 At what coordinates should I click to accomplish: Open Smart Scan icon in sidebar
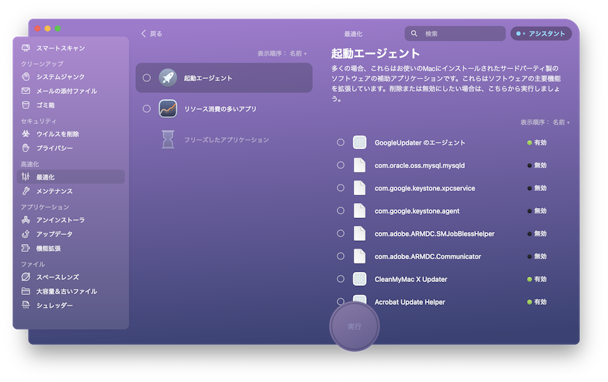point(26,48)
